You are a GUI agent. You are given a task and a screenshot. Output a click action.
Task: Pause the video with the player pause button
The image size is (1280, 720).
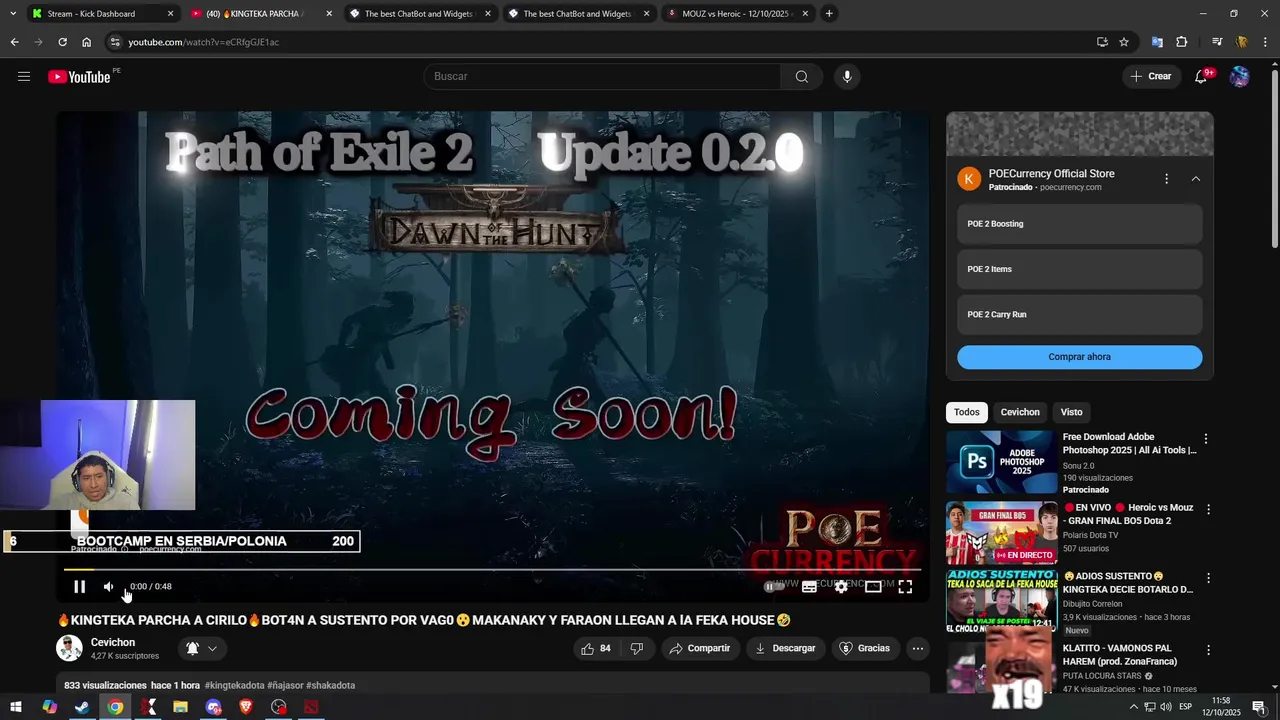click(80, 587)
